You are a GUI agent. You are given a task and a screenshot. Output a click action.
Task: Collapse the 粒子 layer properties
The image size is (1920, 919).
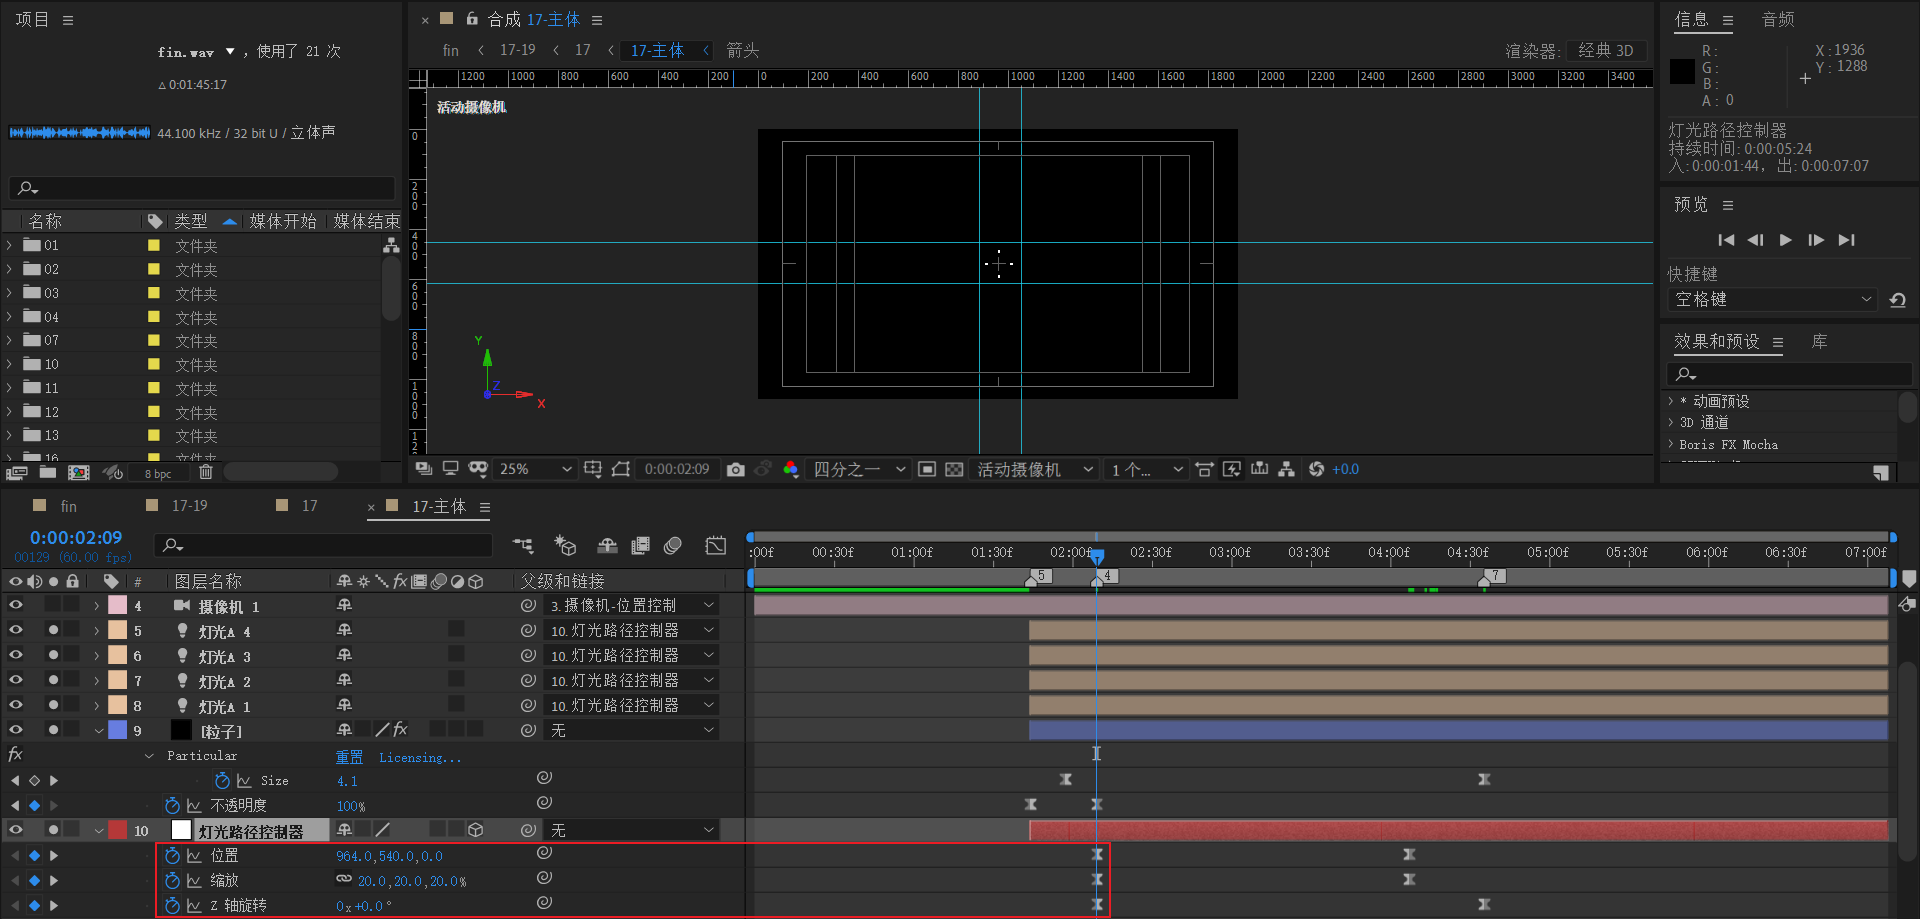98,731
